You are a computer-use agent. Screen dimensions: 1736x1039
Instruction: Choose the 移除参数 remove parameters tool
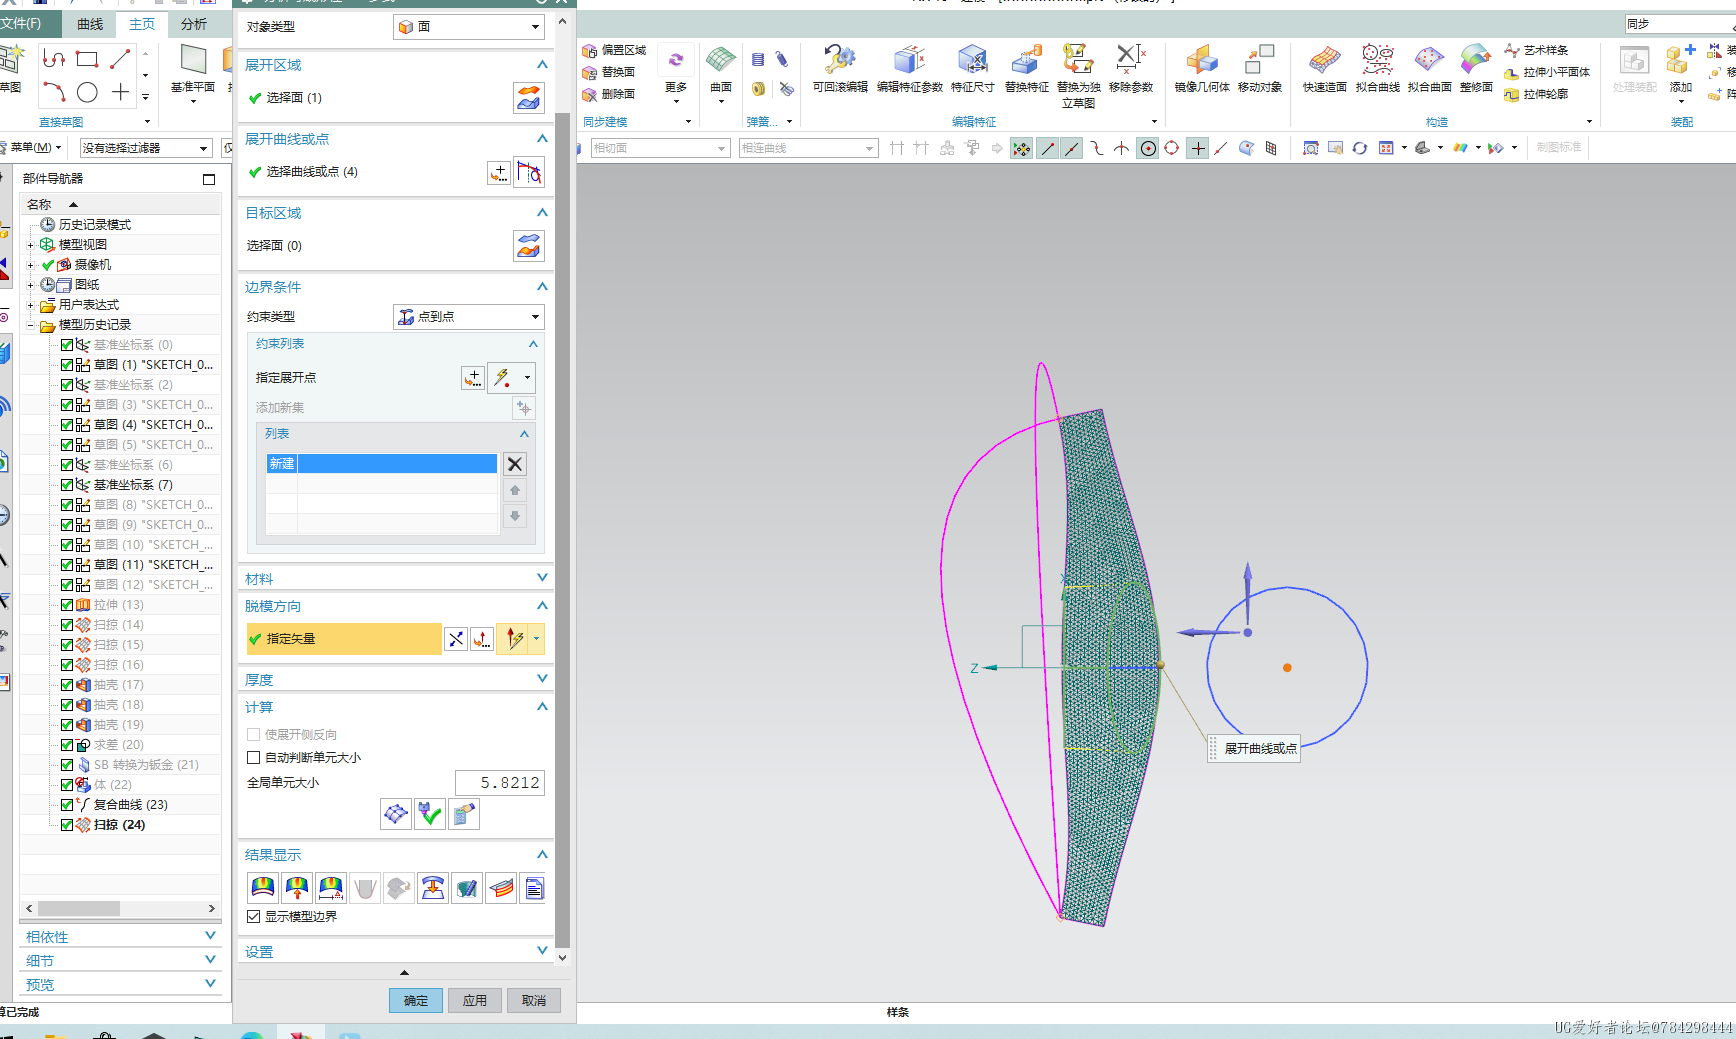[x=1131, y=69]
